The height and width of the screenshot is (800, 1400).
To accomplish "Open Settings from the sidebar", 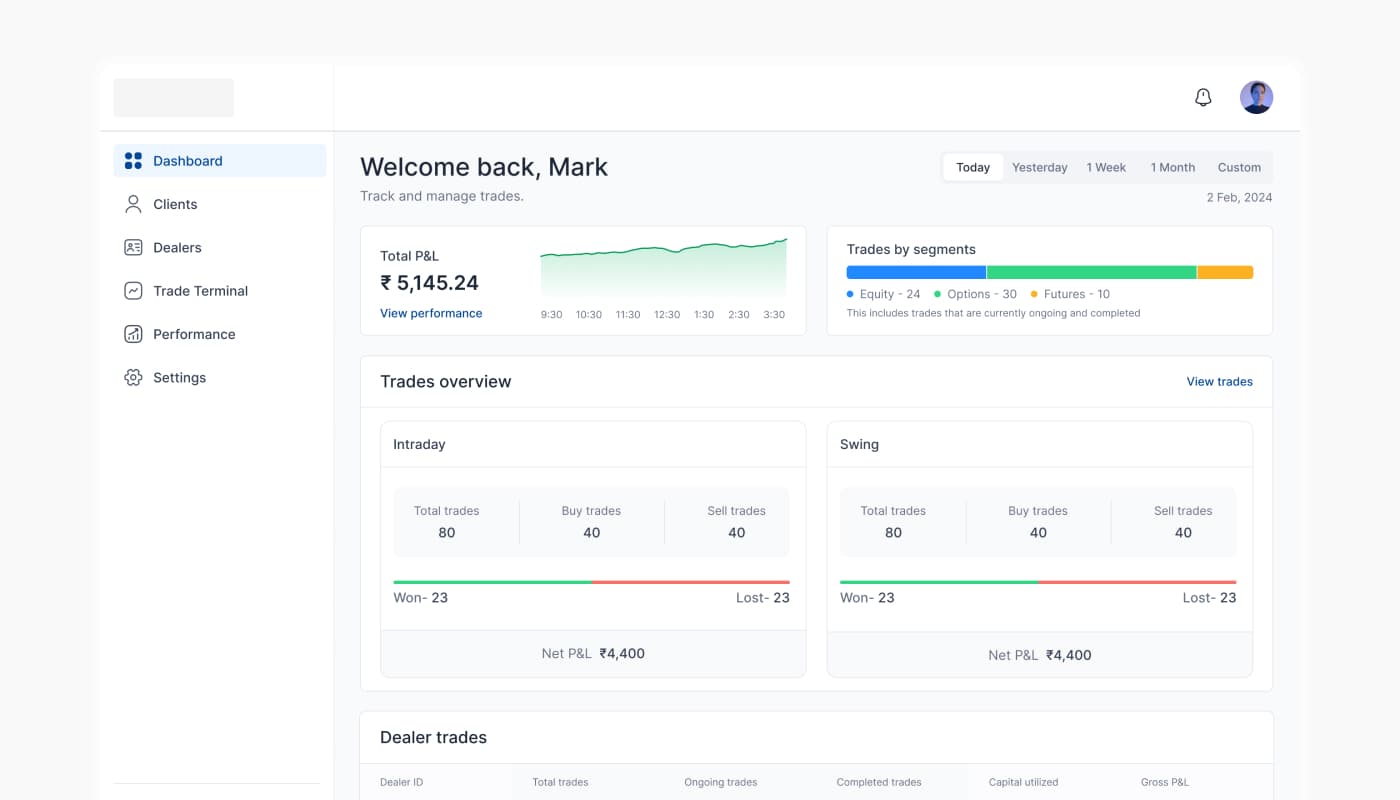I will click(220, 378).
